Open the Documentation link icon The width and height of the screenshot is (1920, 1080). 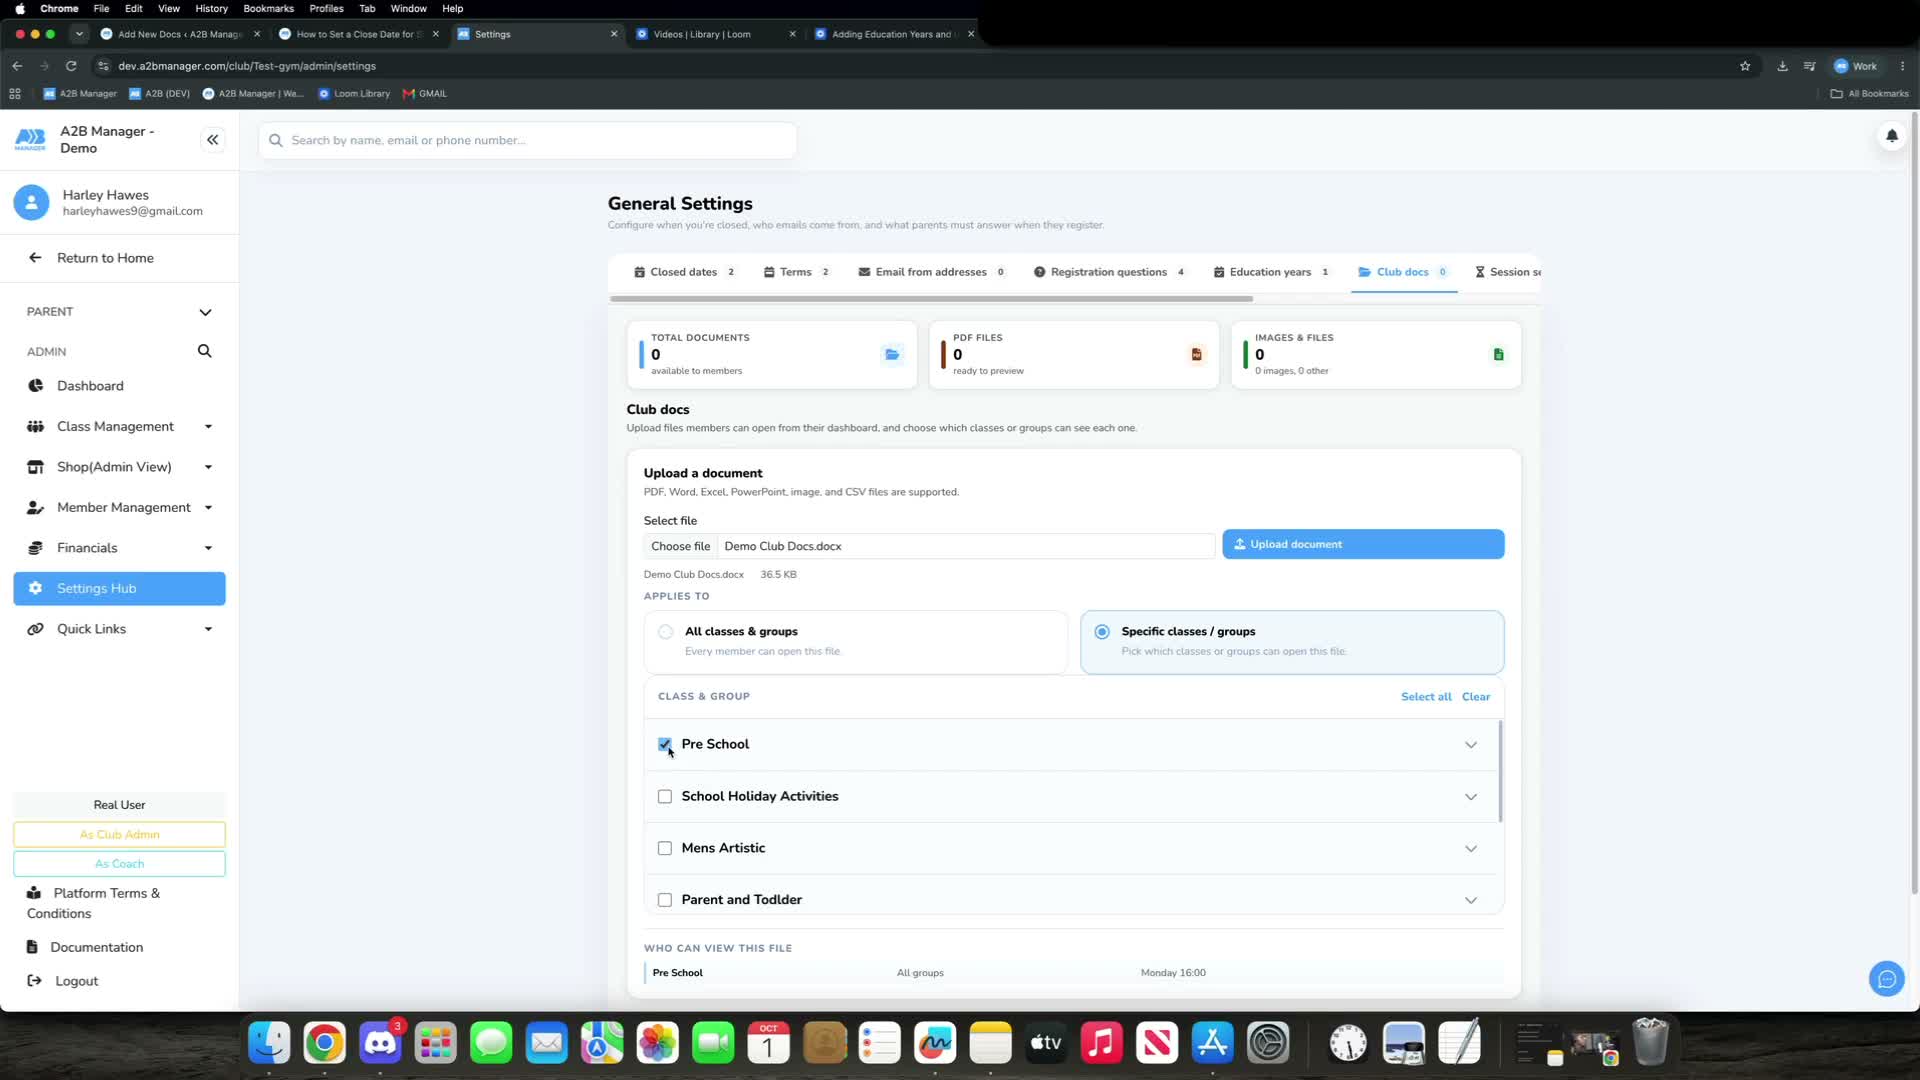pos(32,947)
